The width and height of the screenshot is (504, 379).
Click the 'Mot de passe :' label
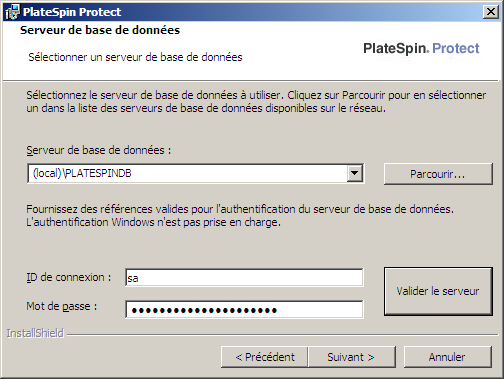[x=62, y=306]
